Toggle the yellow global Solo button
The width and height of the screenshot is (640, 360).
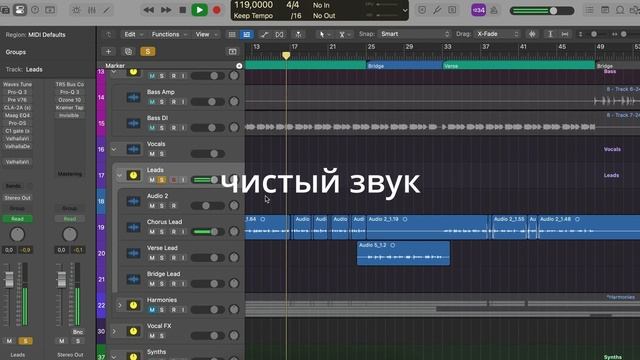click(x=147, y=51)
